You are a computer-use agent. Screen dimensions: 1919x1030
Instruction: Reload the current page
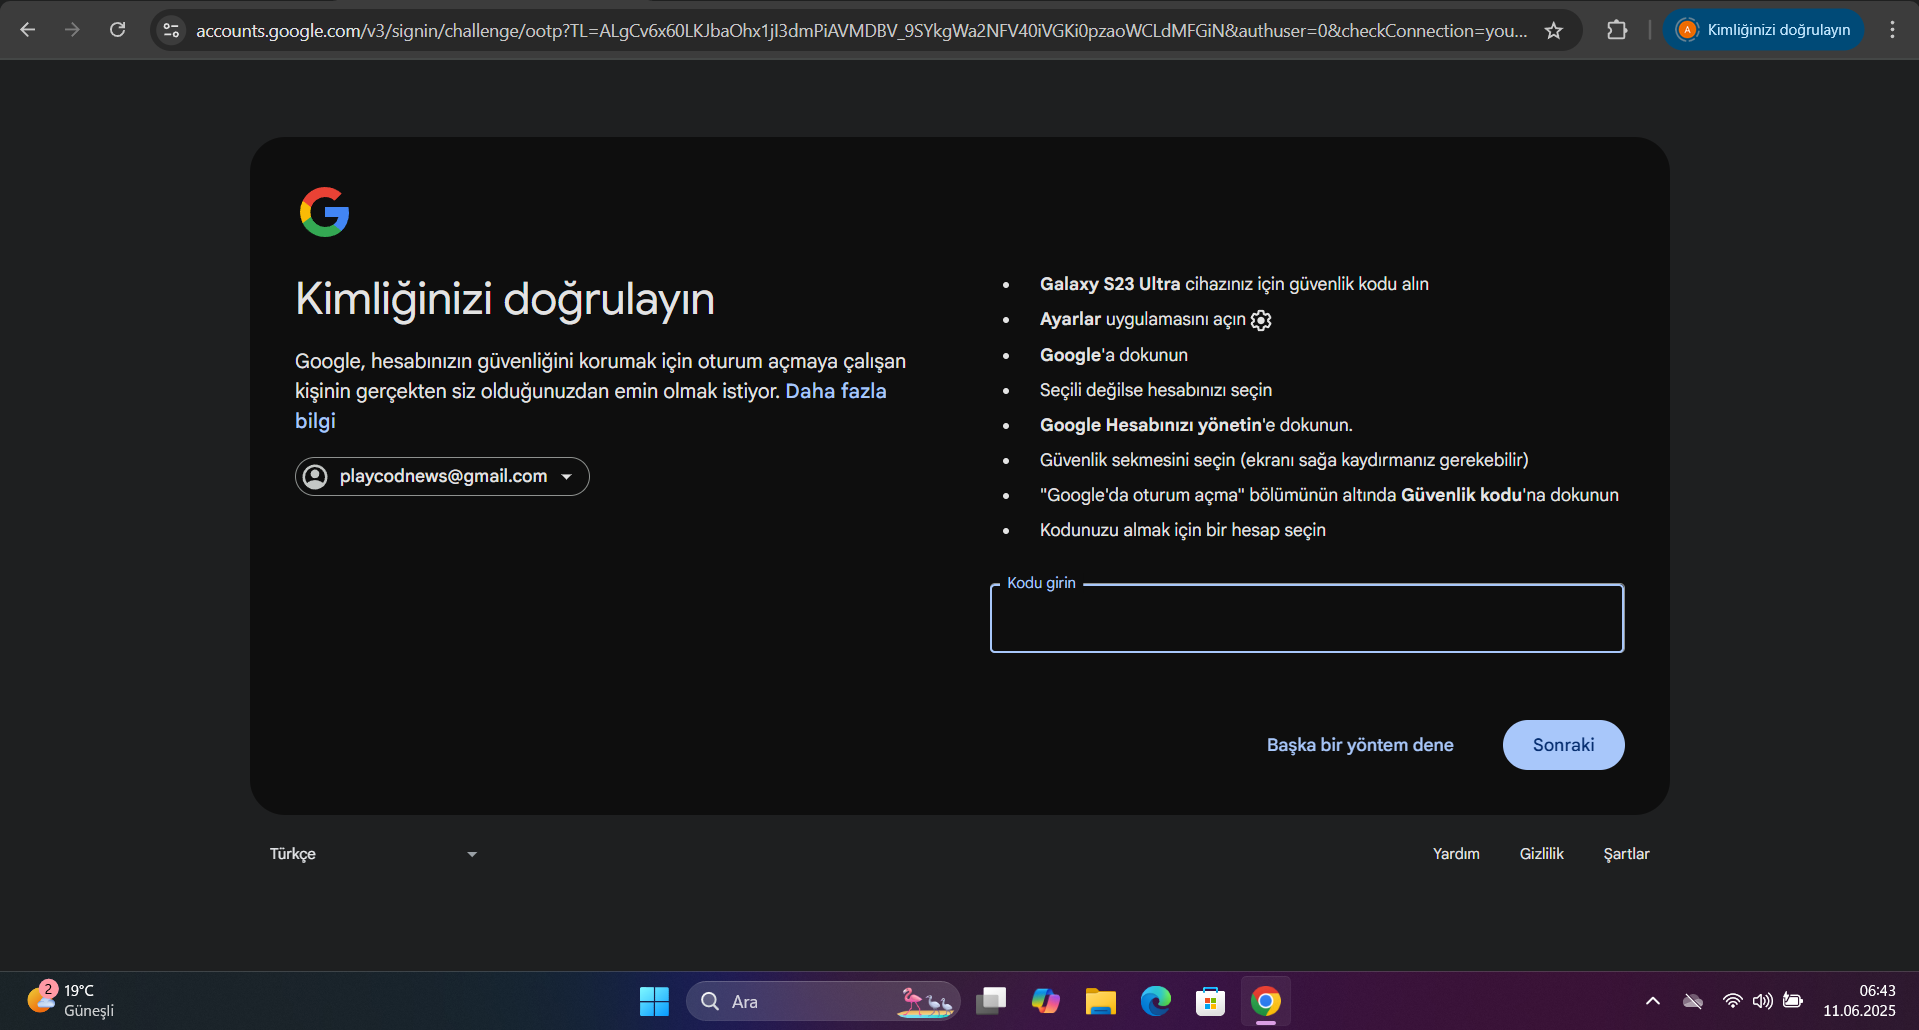tap(118, 30)
